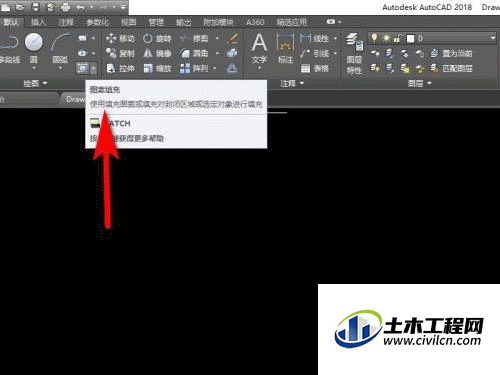Switch to the Default (默认) ribbon tab
Screen dimensions: 500x375
[11, 22]
